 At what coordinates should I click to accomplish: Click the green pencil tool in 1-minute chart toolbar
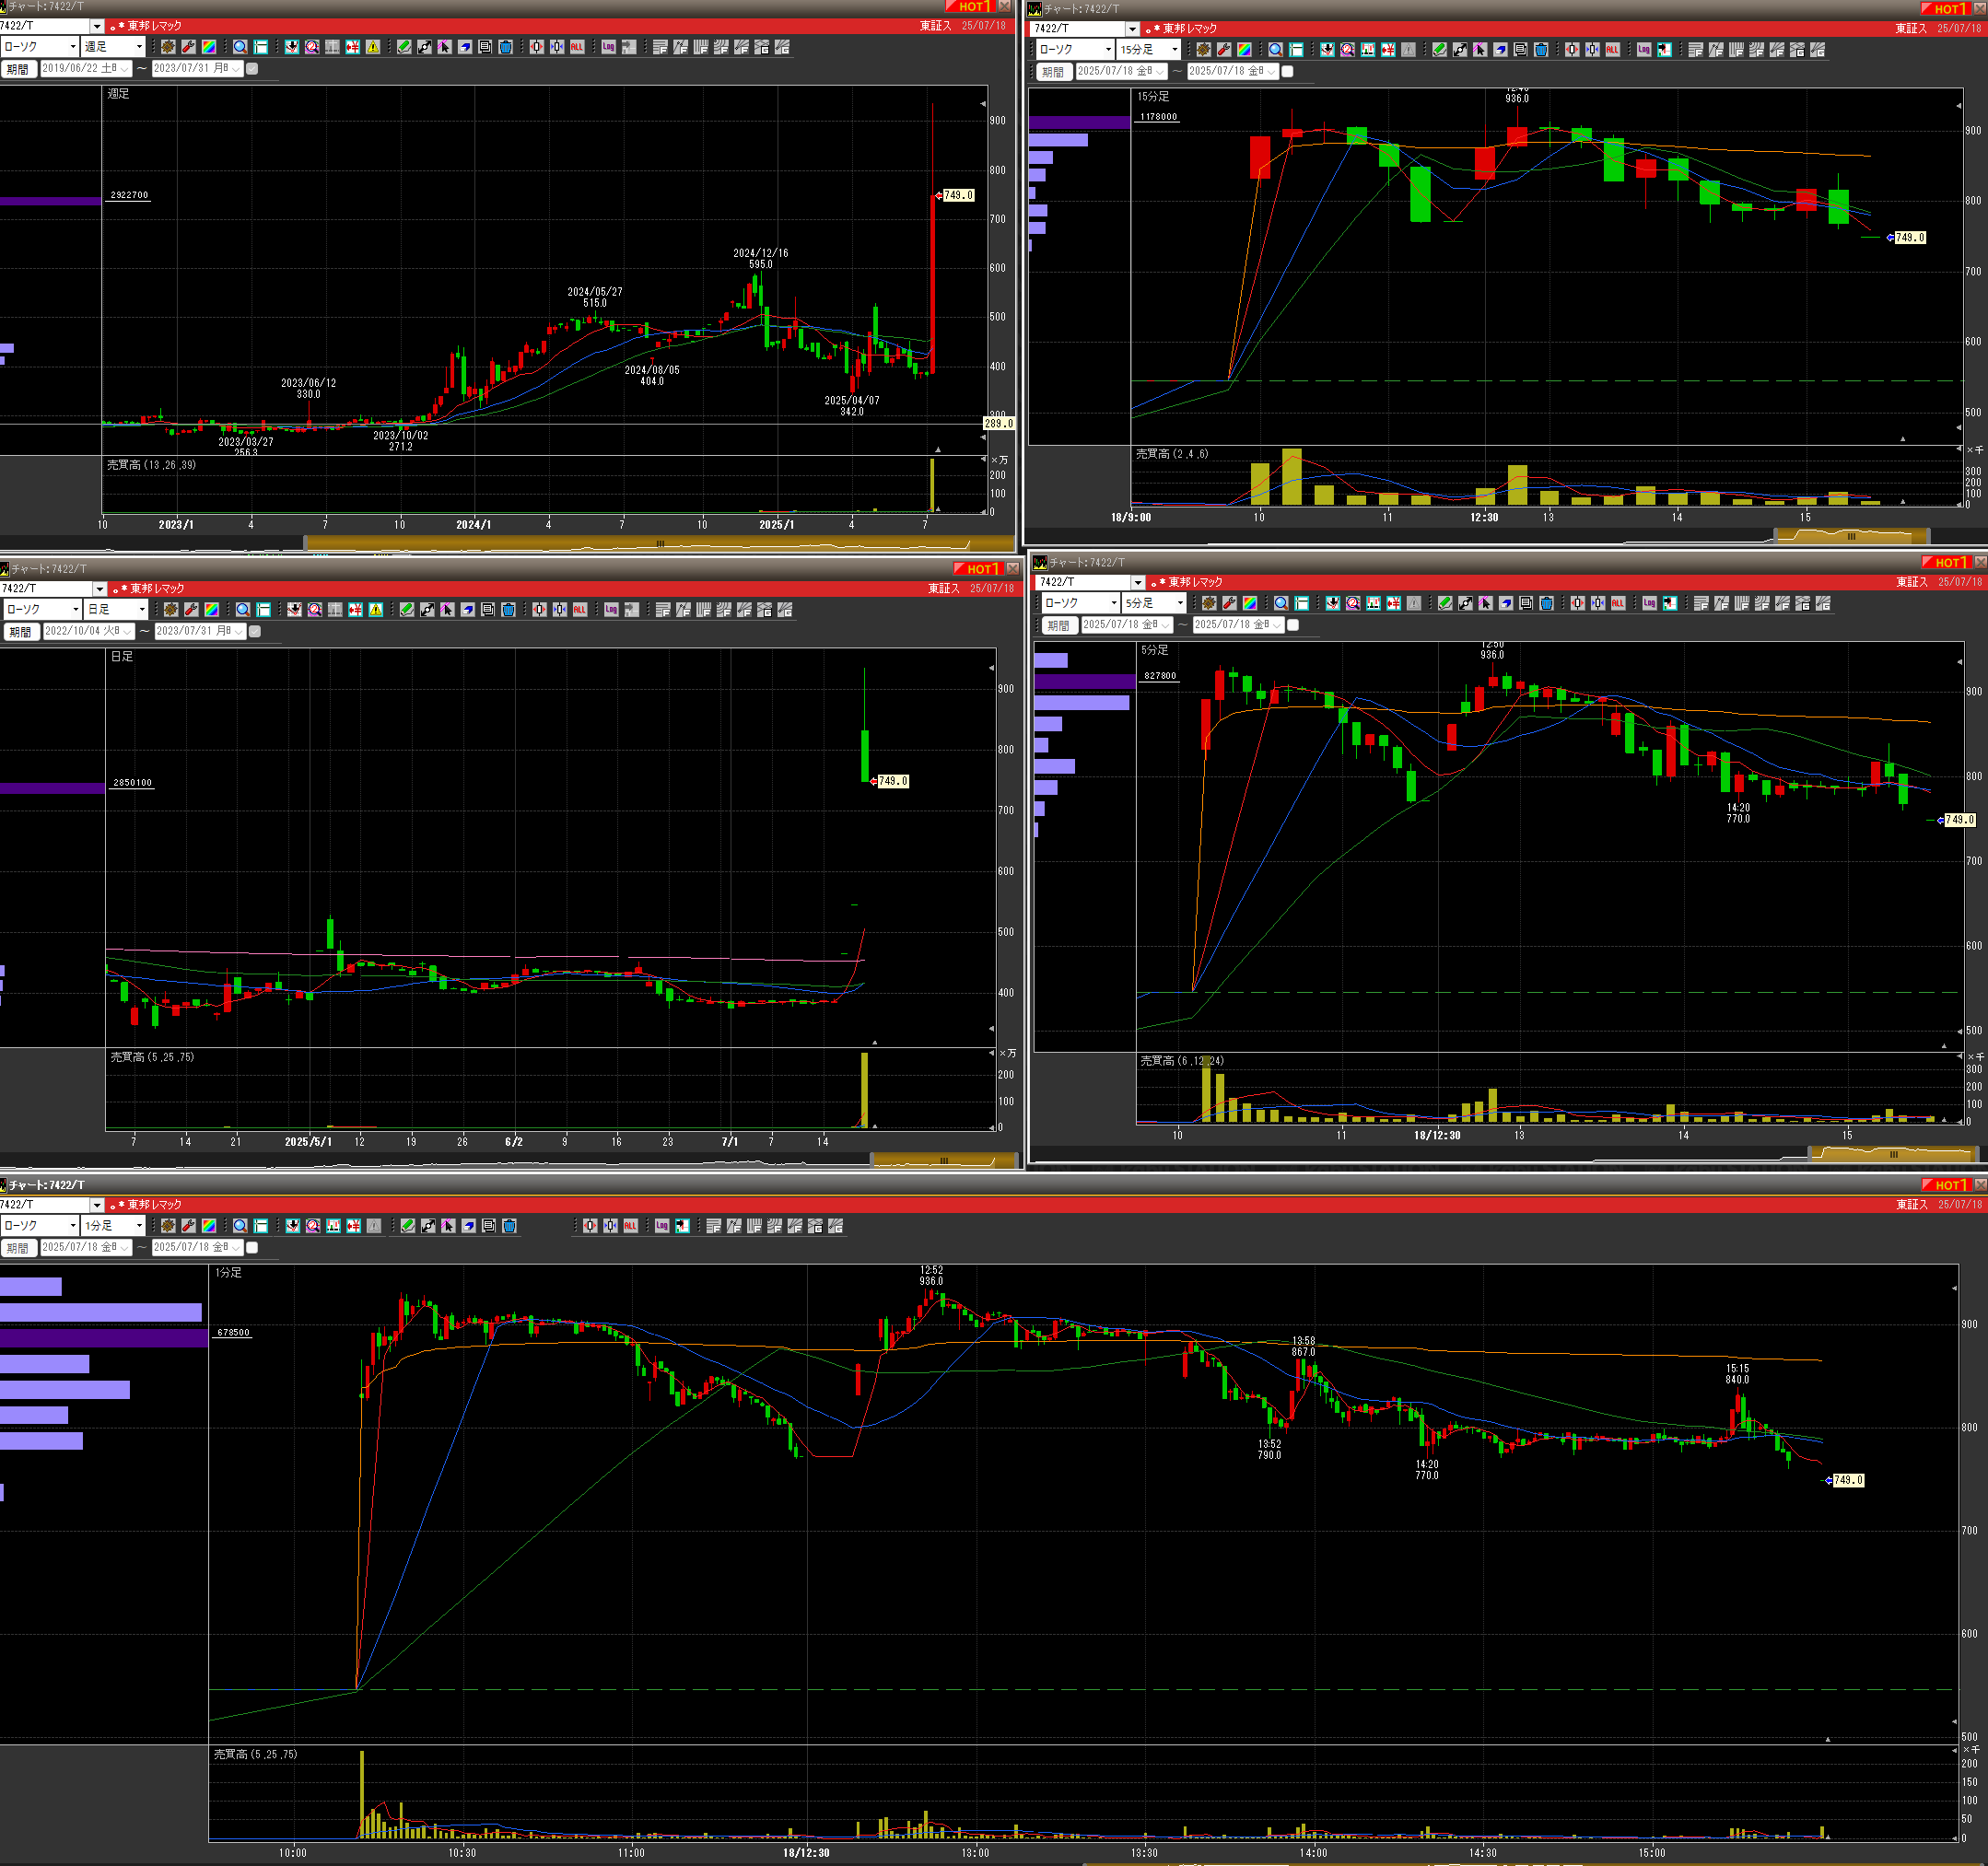[408, 1226]
